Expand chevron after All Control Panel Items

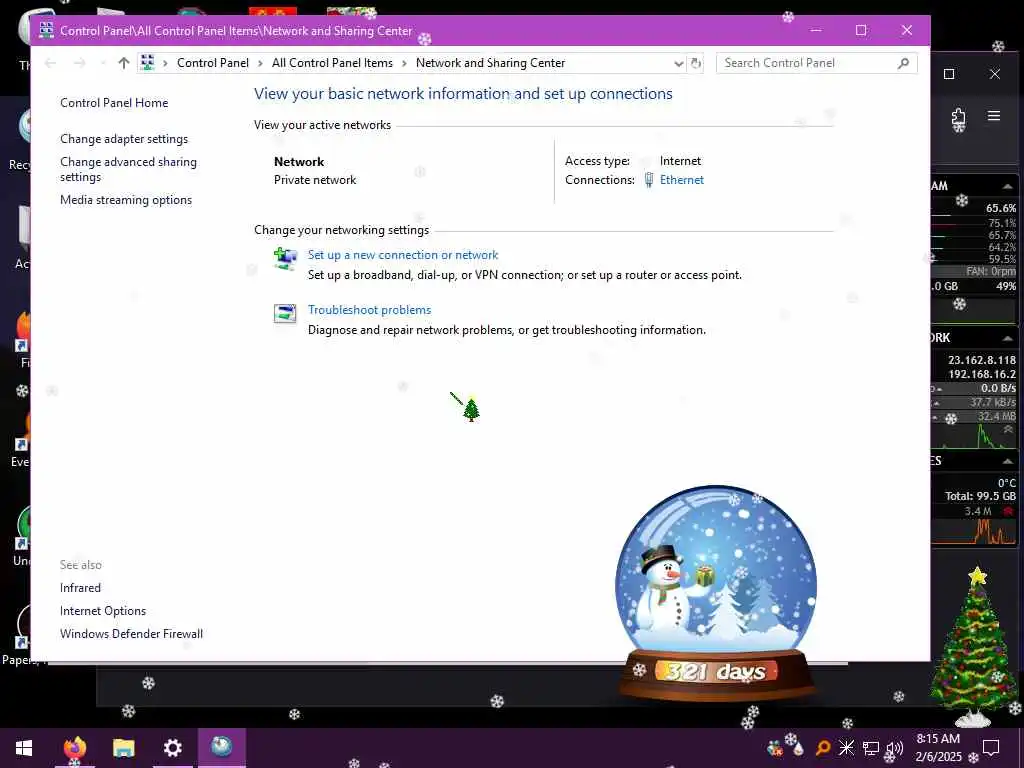tap(404, 63)
